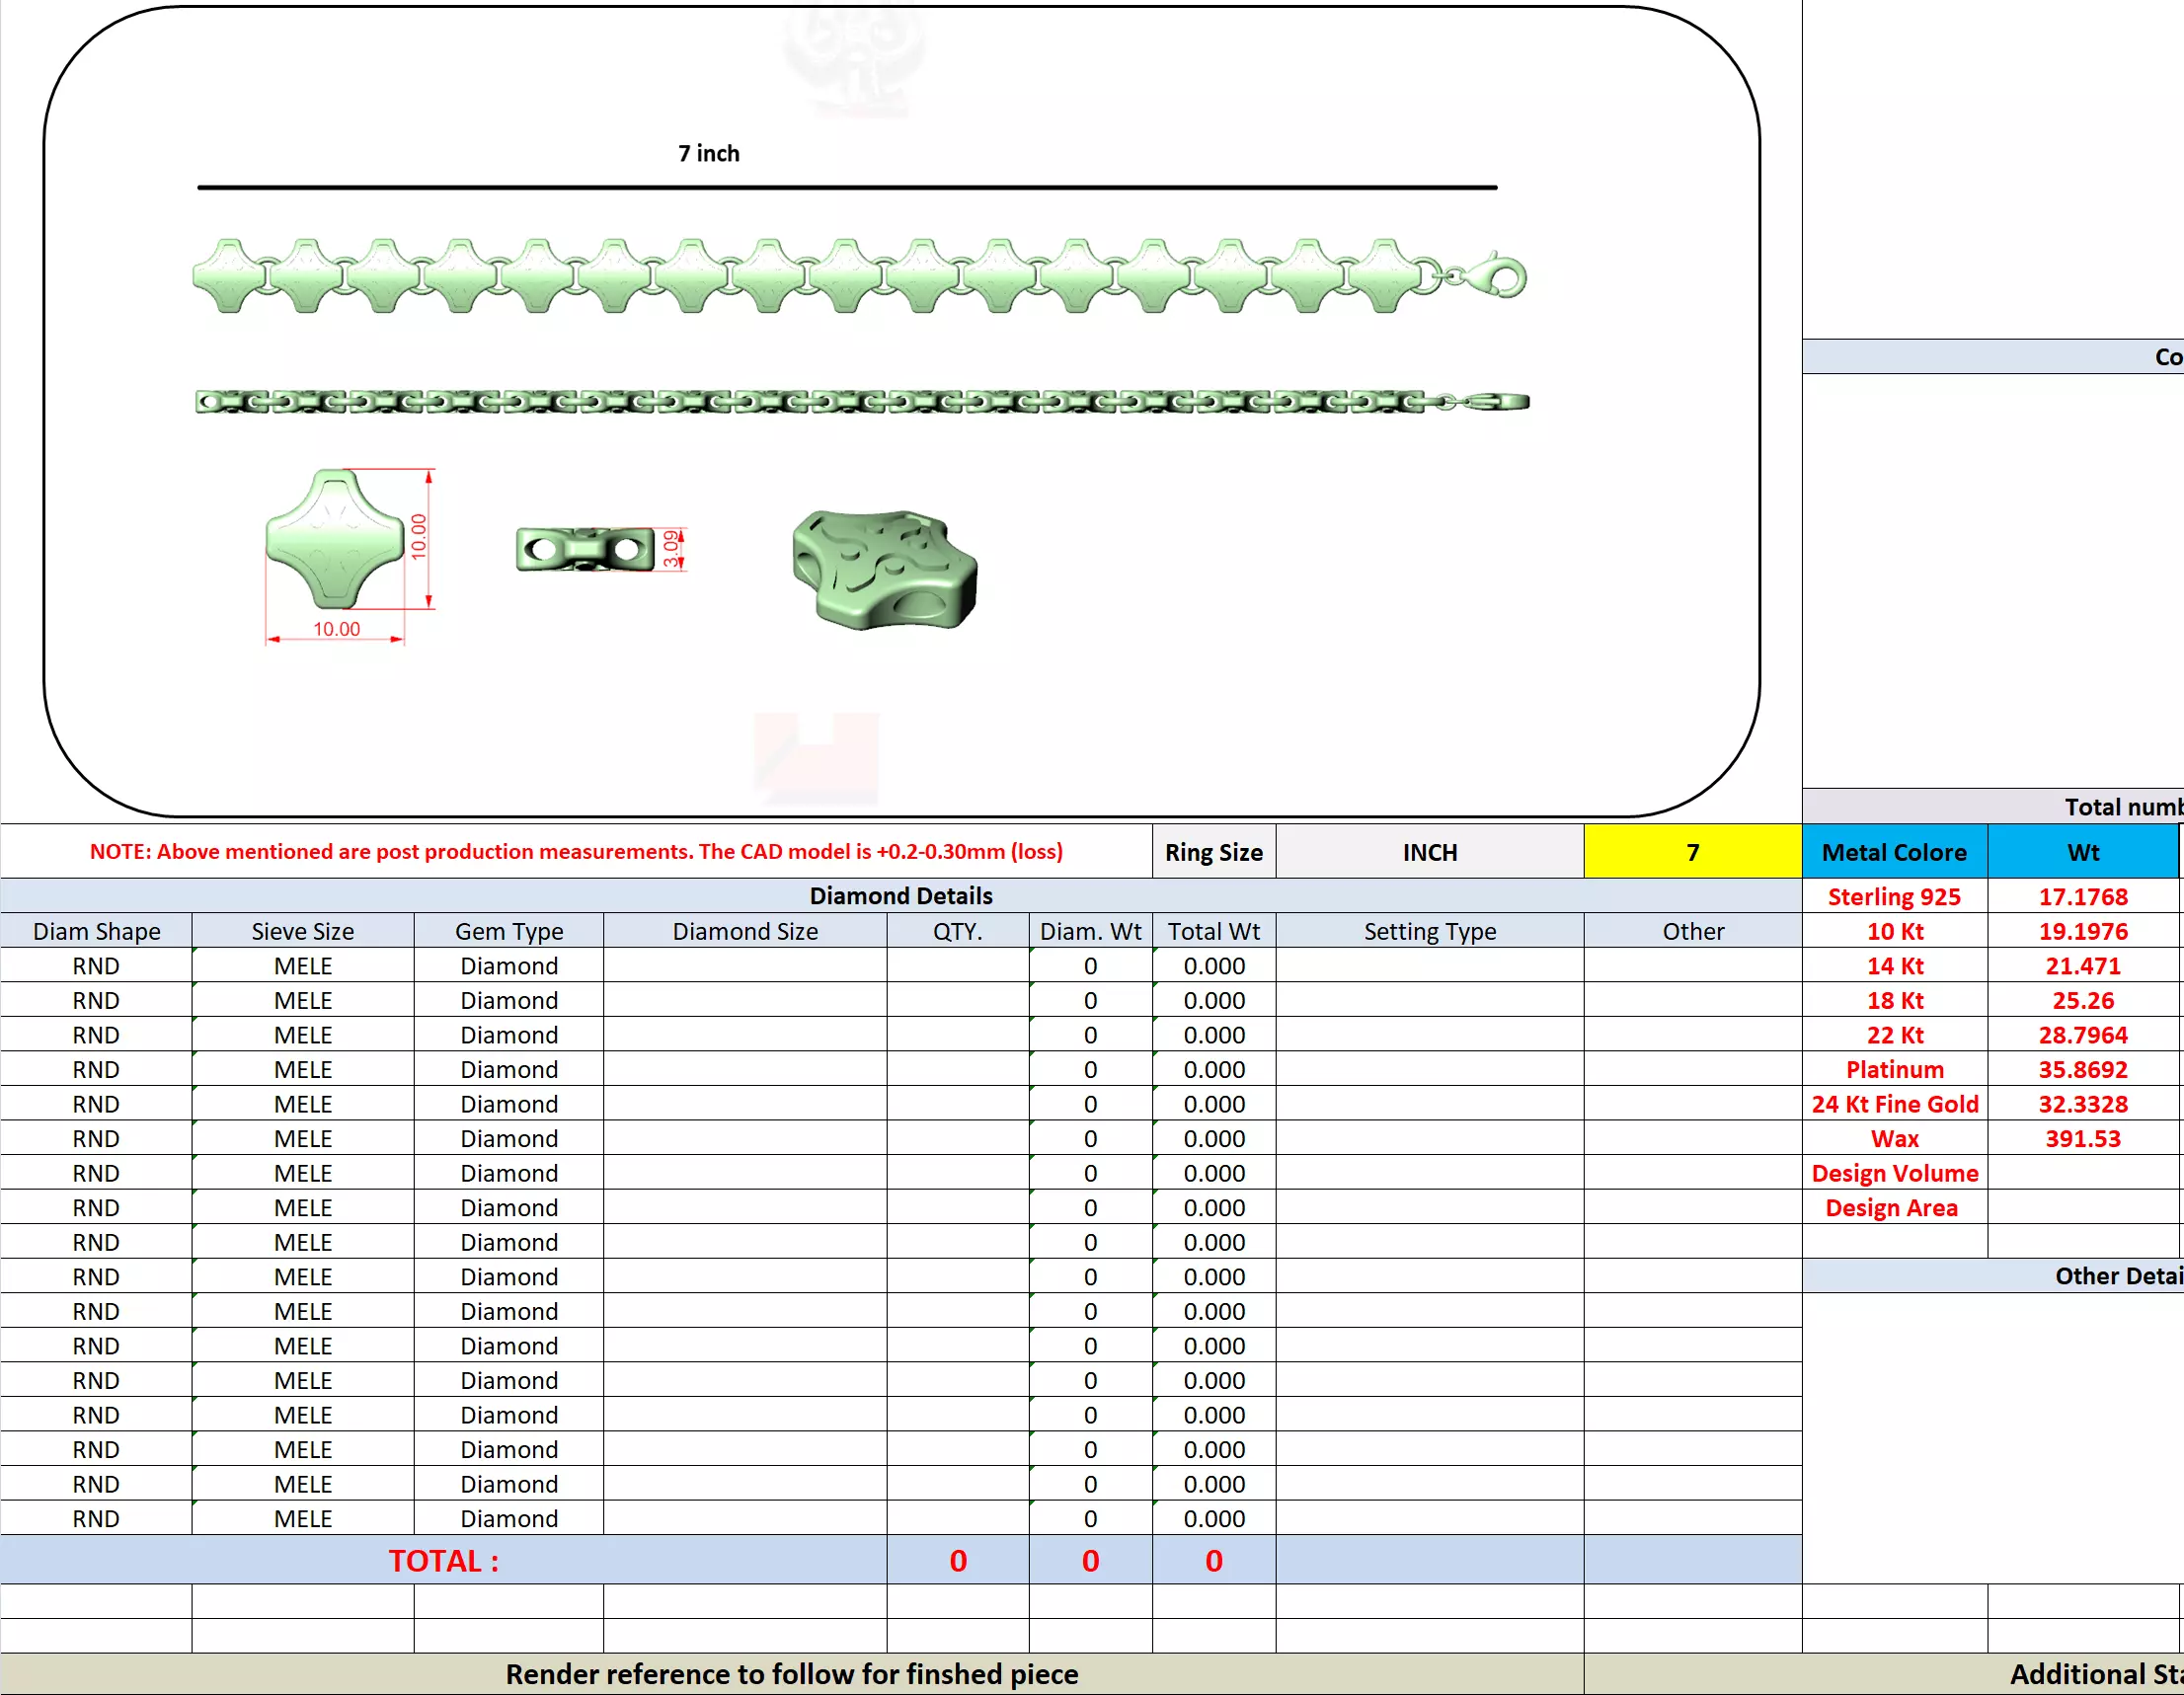The height and width of the screenshot is (1695, 2184).
Task: Select the Setting Type column header
Action: pos(1429,931)
